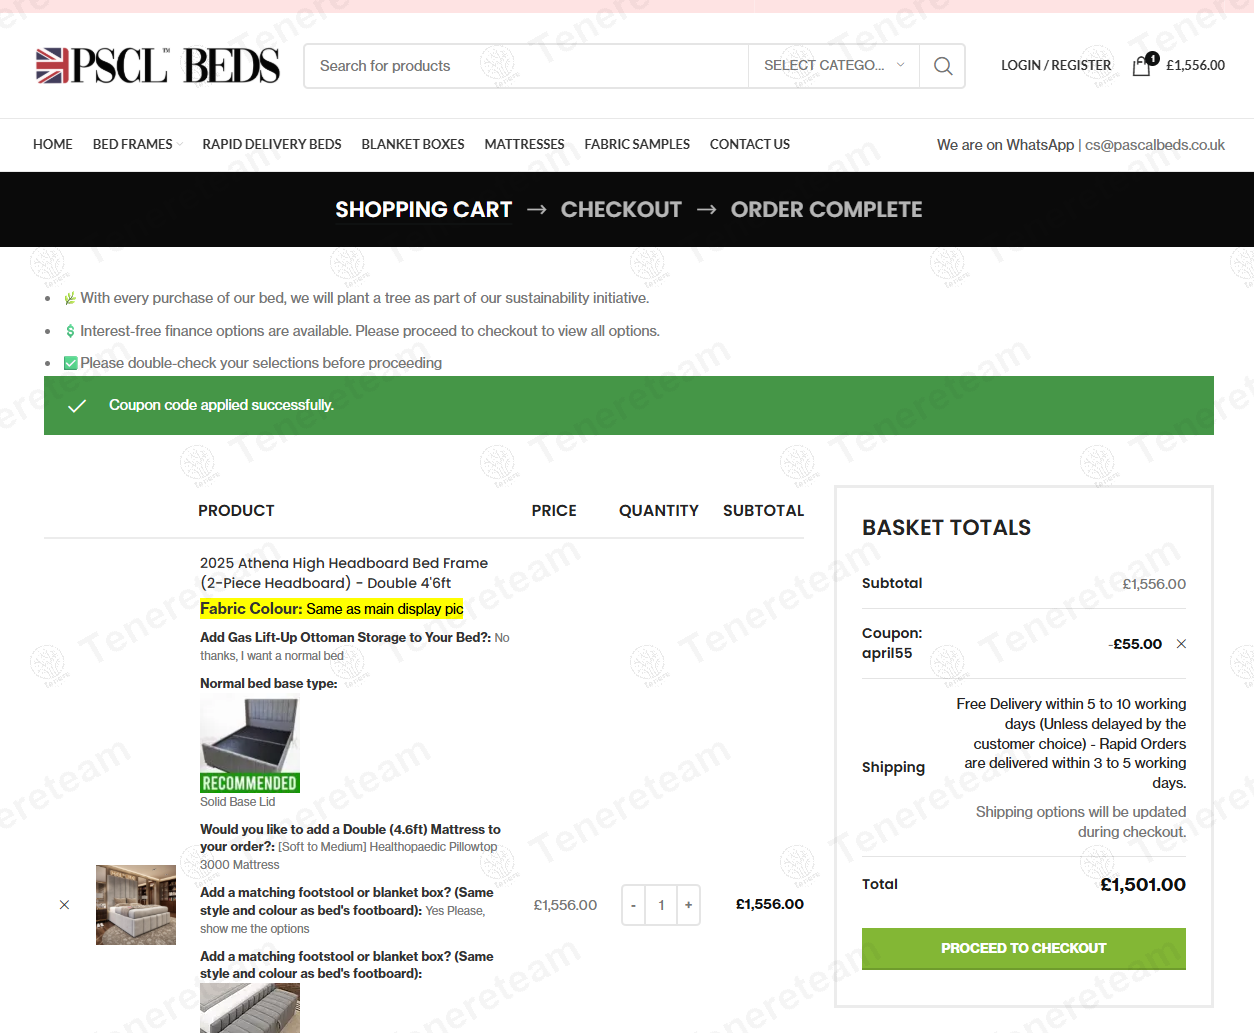Image resolution: width=1254 pixels, height=1033 pixels.
Task: Click the PSCL Beds logo
Action: click(158, 66)
